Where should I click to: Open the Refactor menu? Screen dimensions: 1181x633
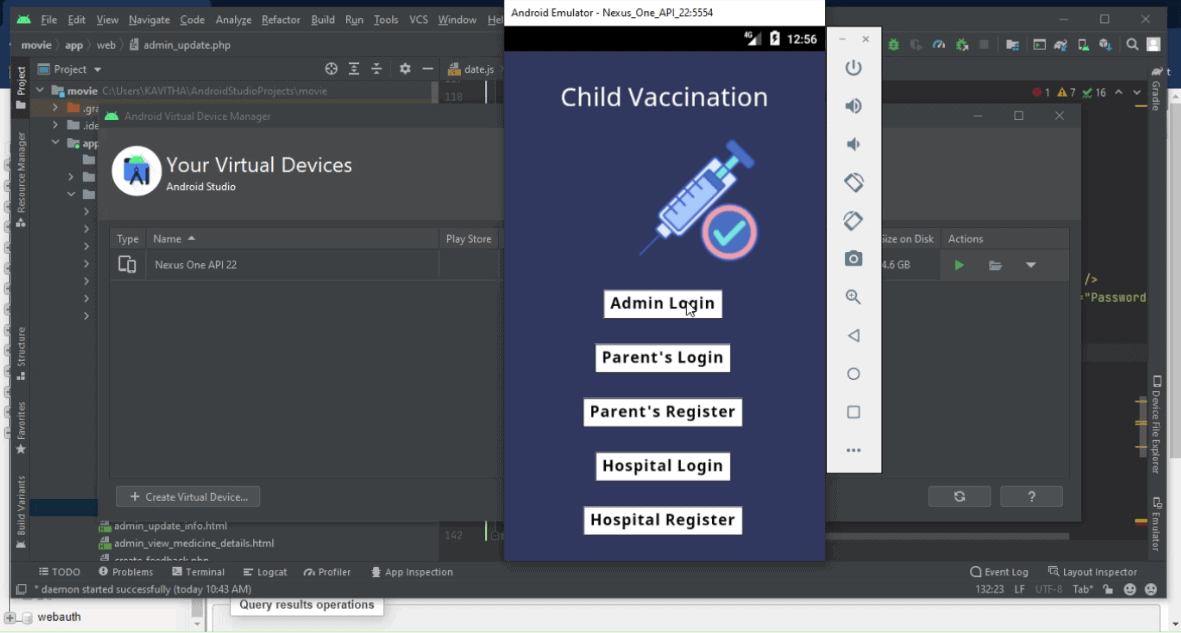(280, 19)
